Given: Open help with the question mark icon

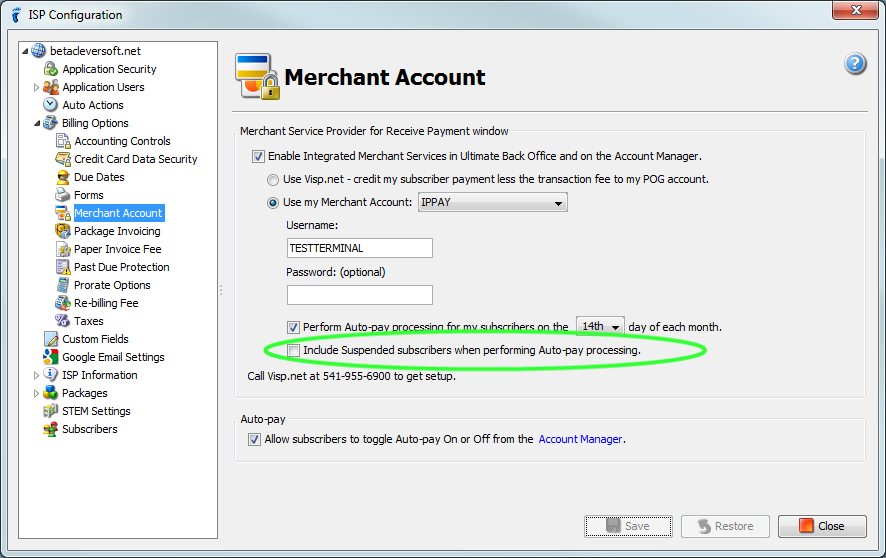Looking at the screenshot, I should pyautogui.click(x=855, y=63).
